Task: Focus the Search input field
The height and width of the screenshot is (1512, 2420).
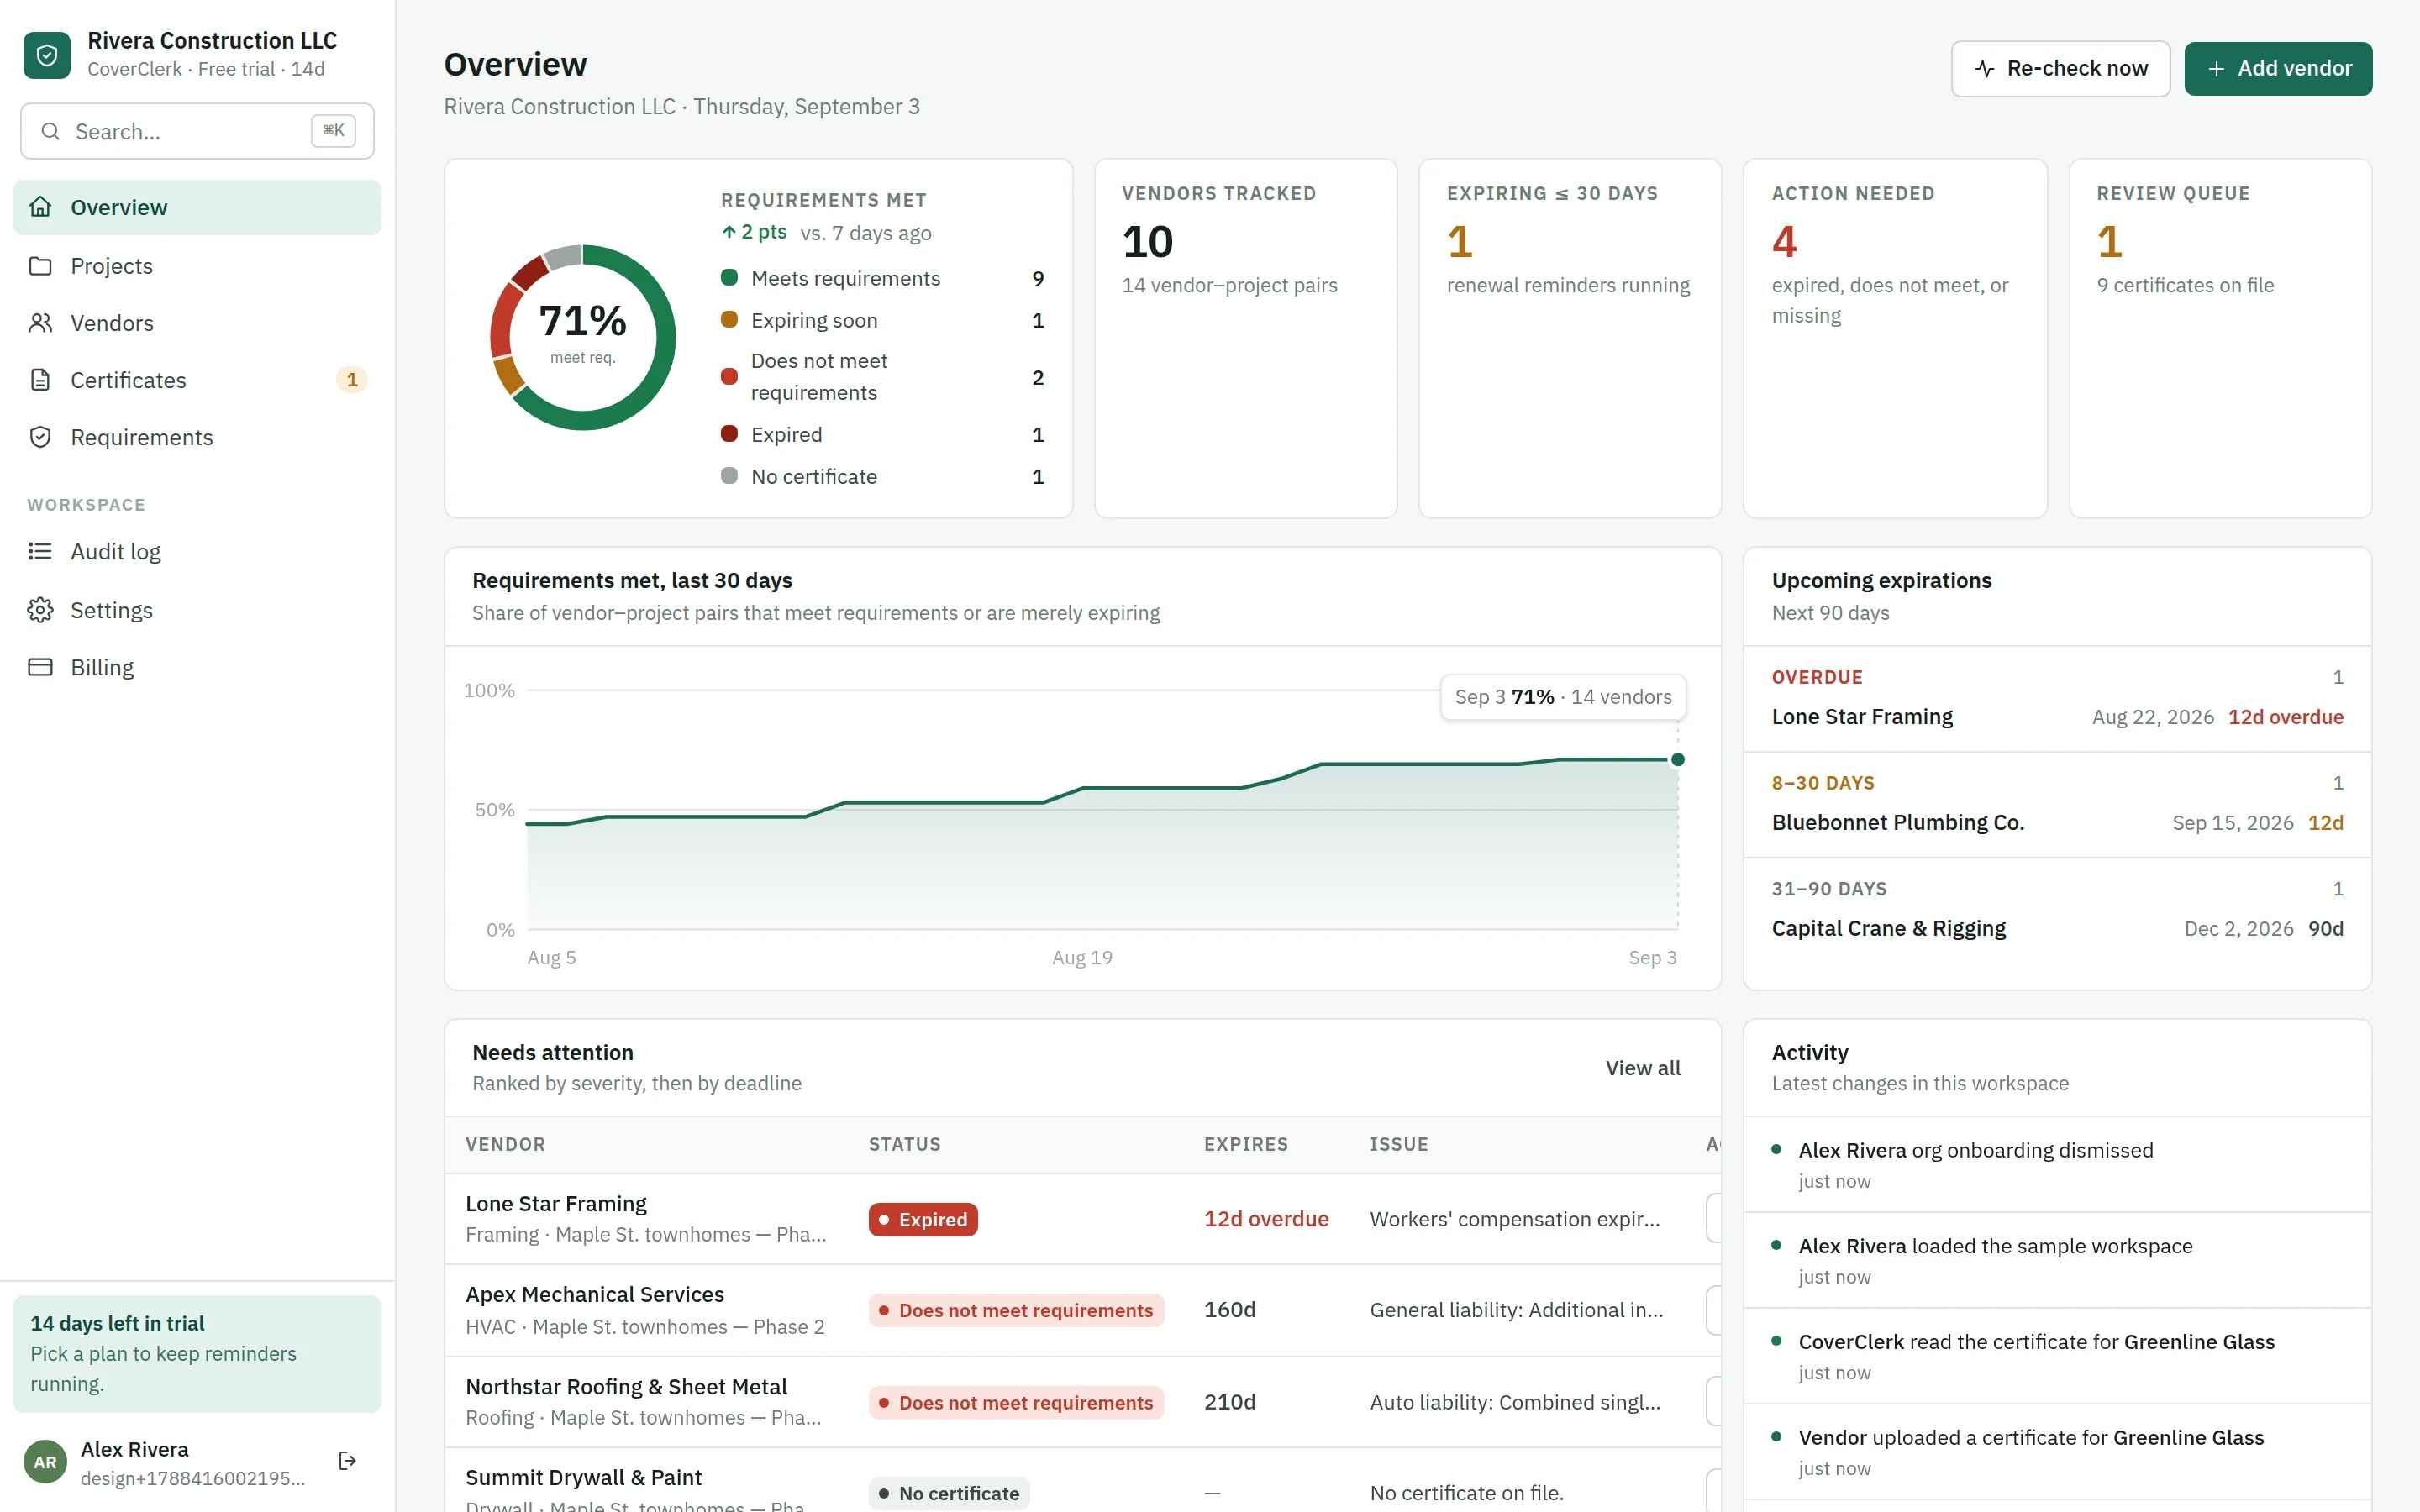Action: click(197, 131)
